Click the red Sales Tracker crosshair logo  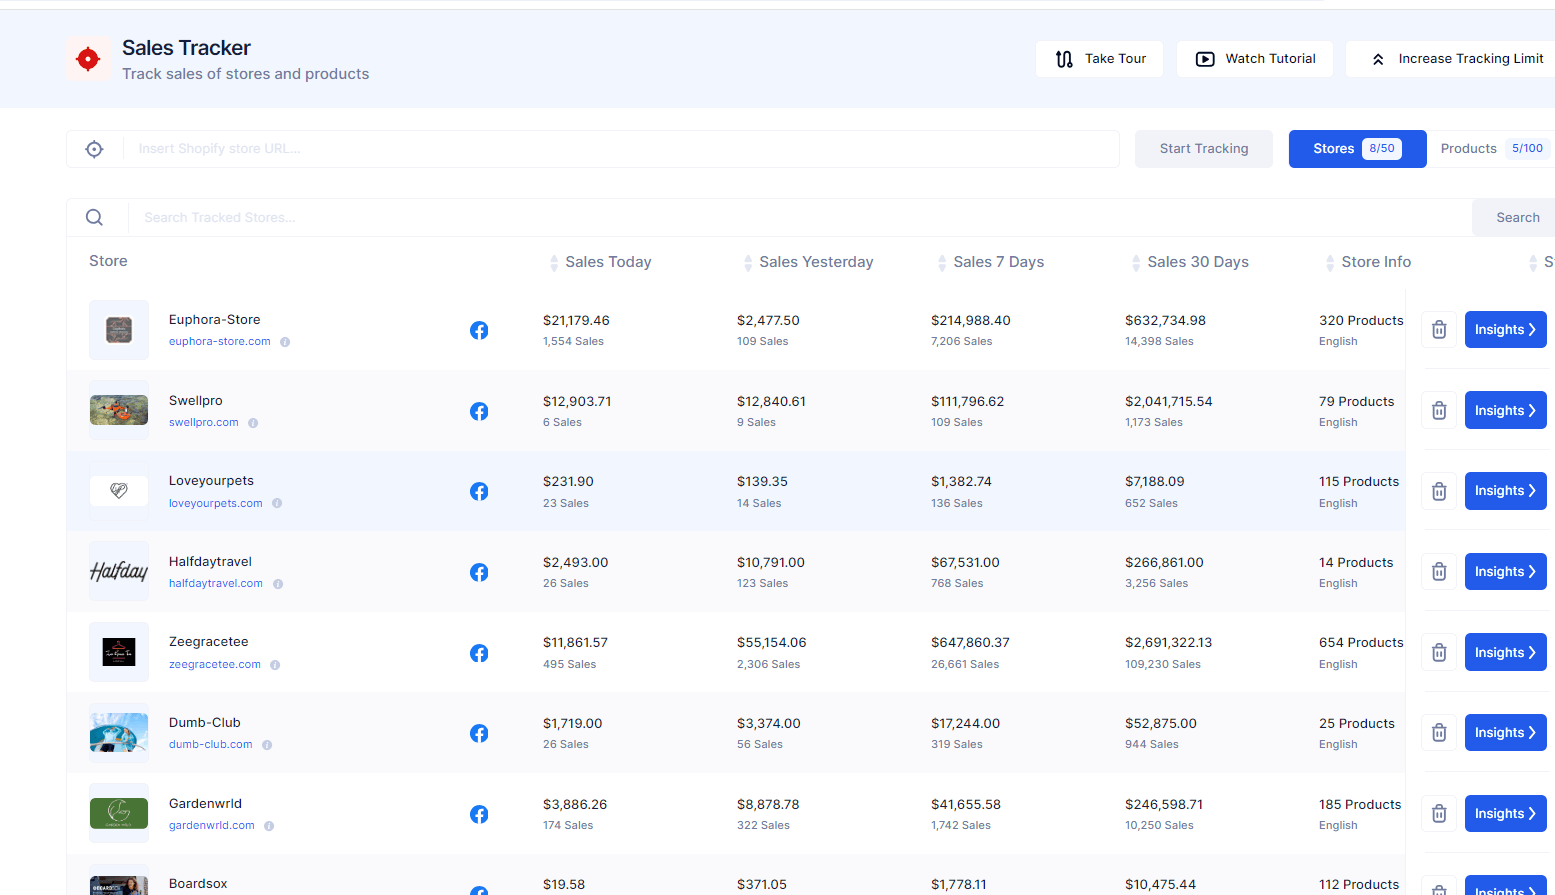[x=88, y=59]
